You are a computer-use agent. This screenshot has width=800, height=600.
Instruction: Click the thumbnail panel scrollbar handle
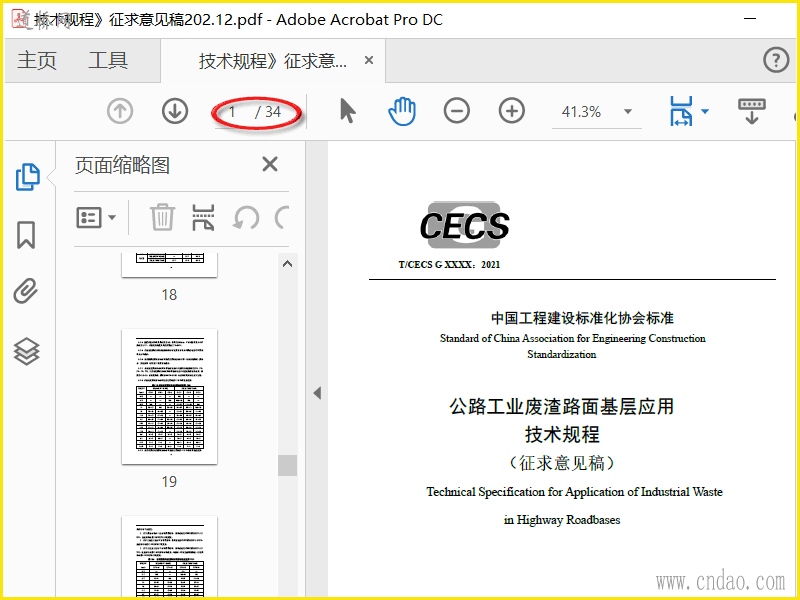coord(288,465)
